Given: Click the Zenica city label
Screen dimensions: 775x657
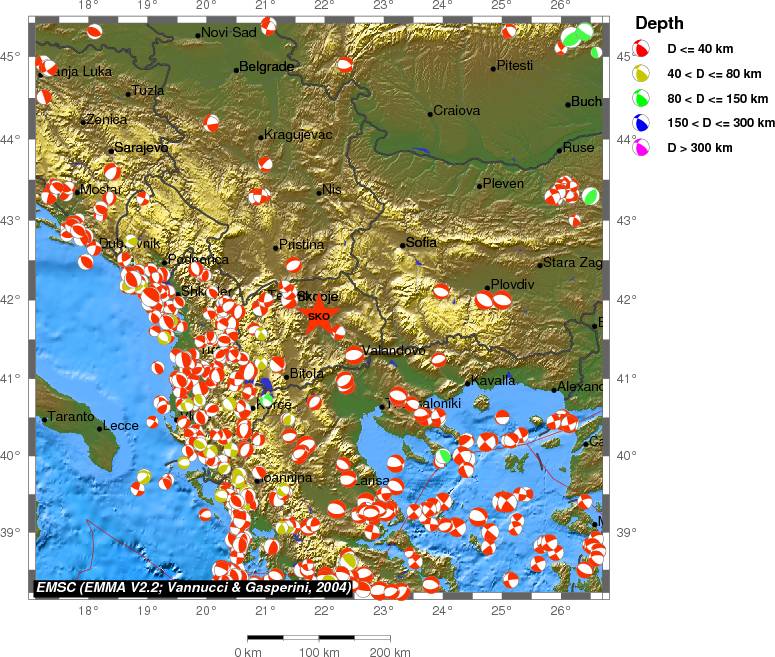Looking at the screenshot, I should (x=106, y=119).
